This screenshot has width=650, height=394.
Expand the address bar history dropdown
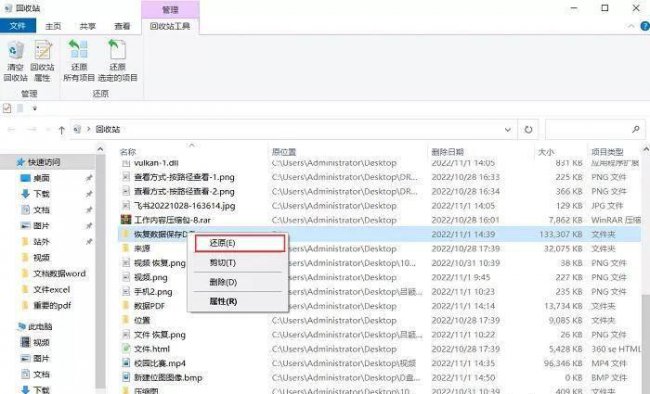click(508, 130)
